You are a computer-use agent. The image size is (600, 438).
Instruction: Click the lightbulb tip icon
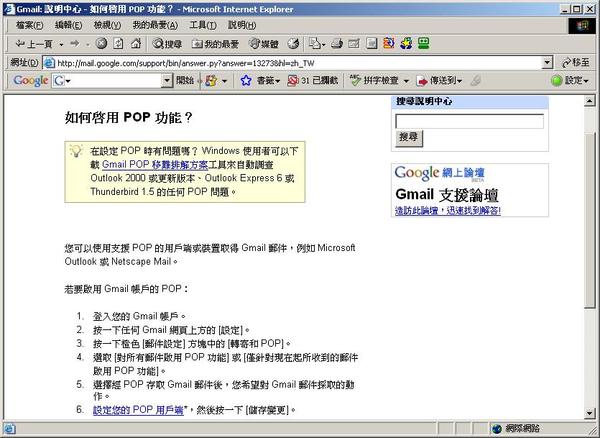[x=76, y=150]
